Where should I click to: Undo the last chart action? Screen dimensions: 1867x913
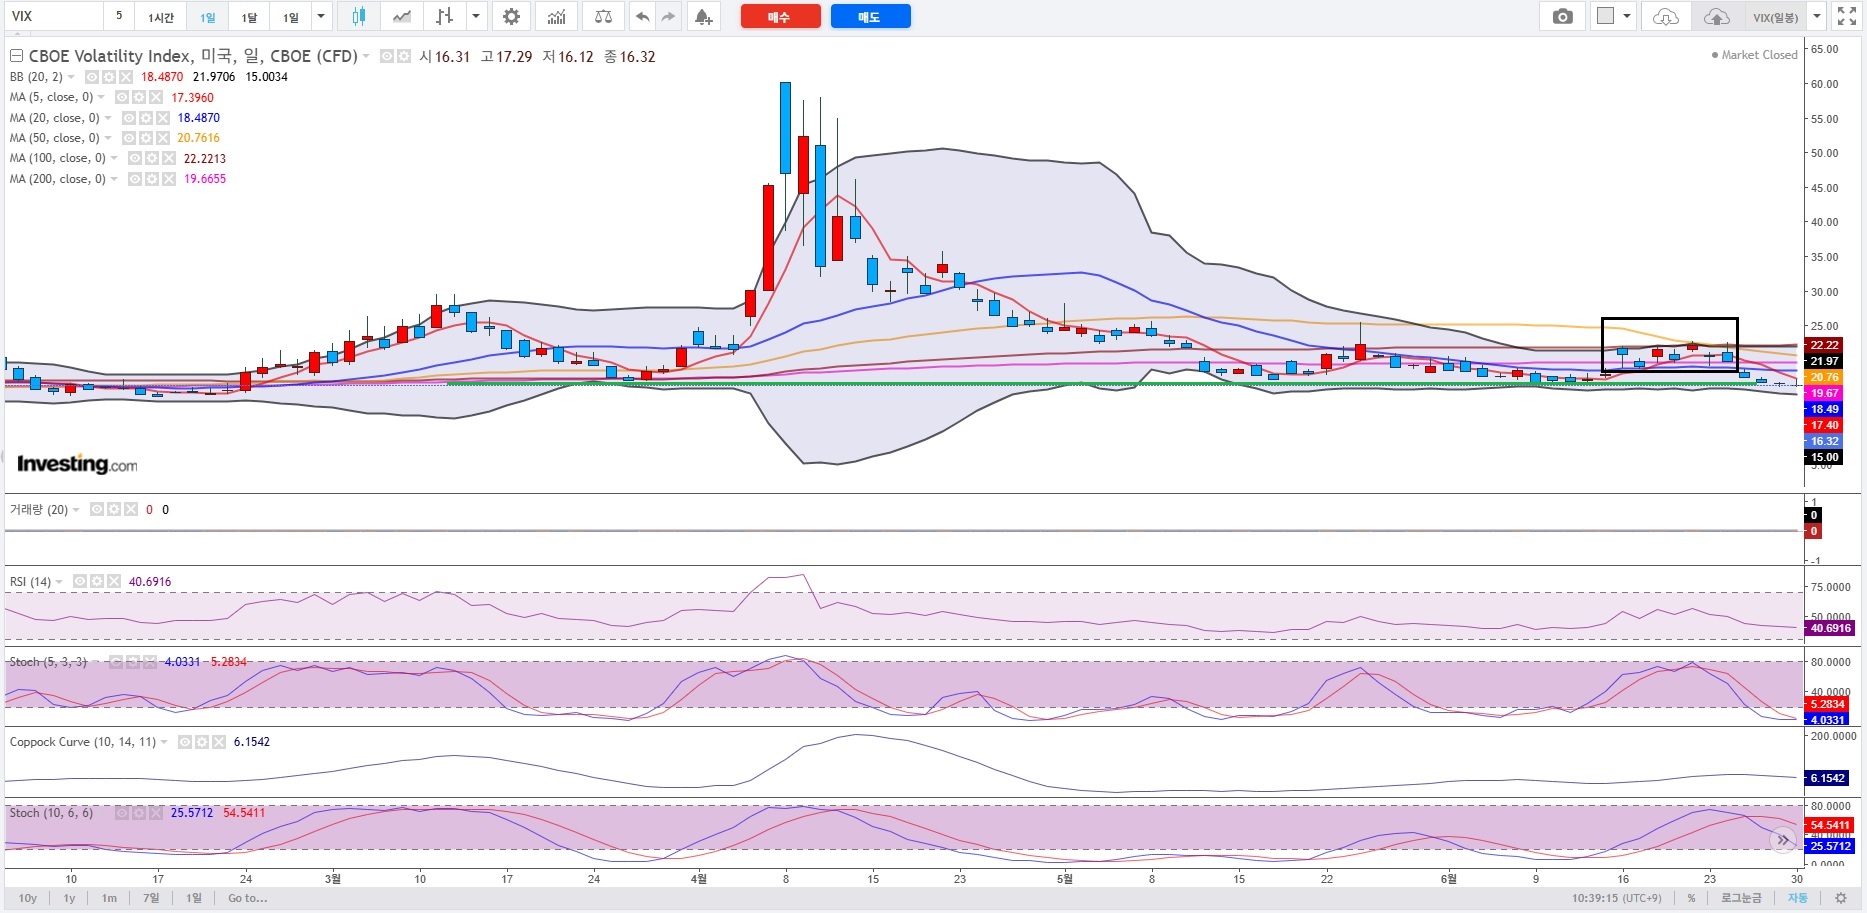pyautogui.click(x=642, y=17)
